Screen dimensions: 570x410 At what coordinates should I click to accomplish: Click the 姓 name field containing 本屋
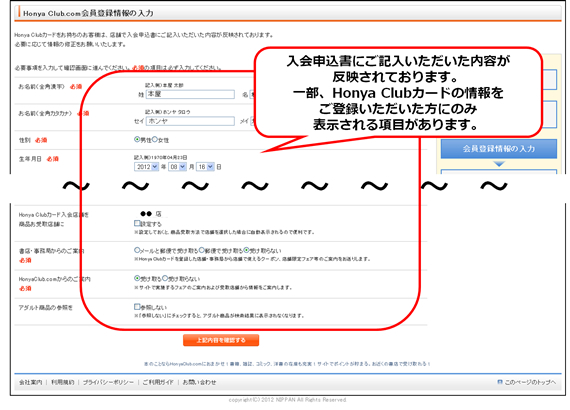point(190,94)
